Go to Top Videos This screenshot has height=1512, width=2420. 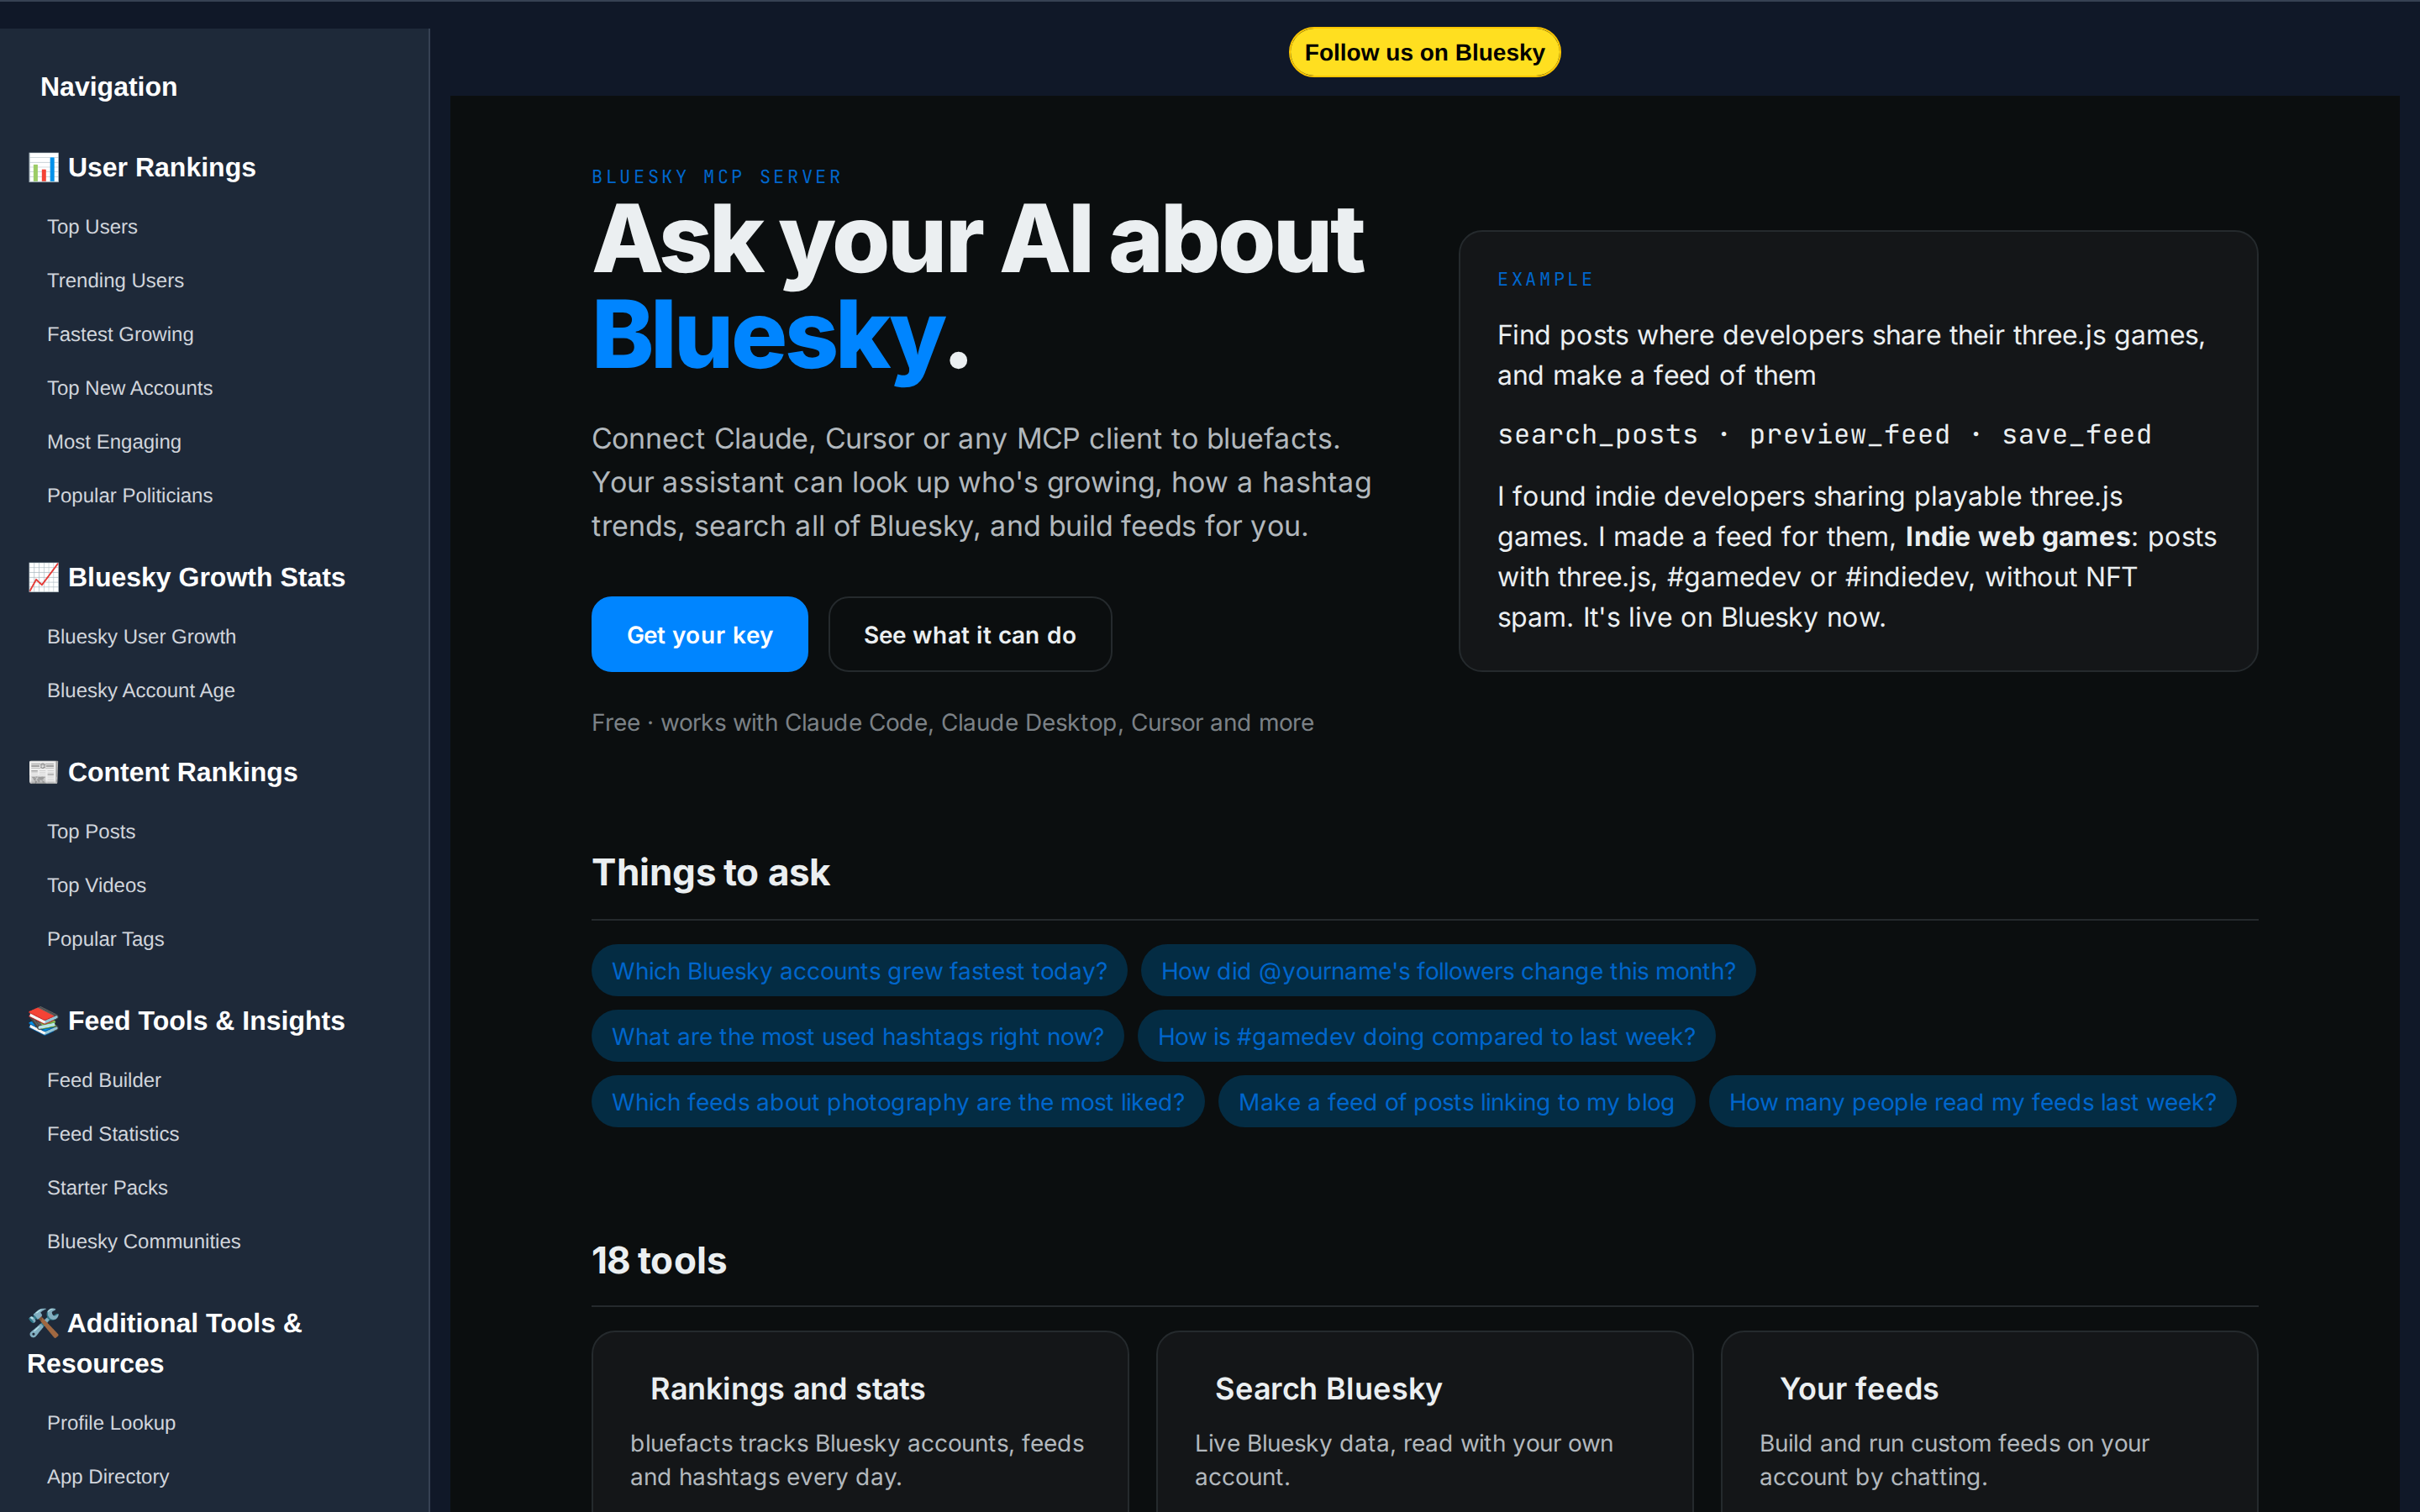click(96, 885)
